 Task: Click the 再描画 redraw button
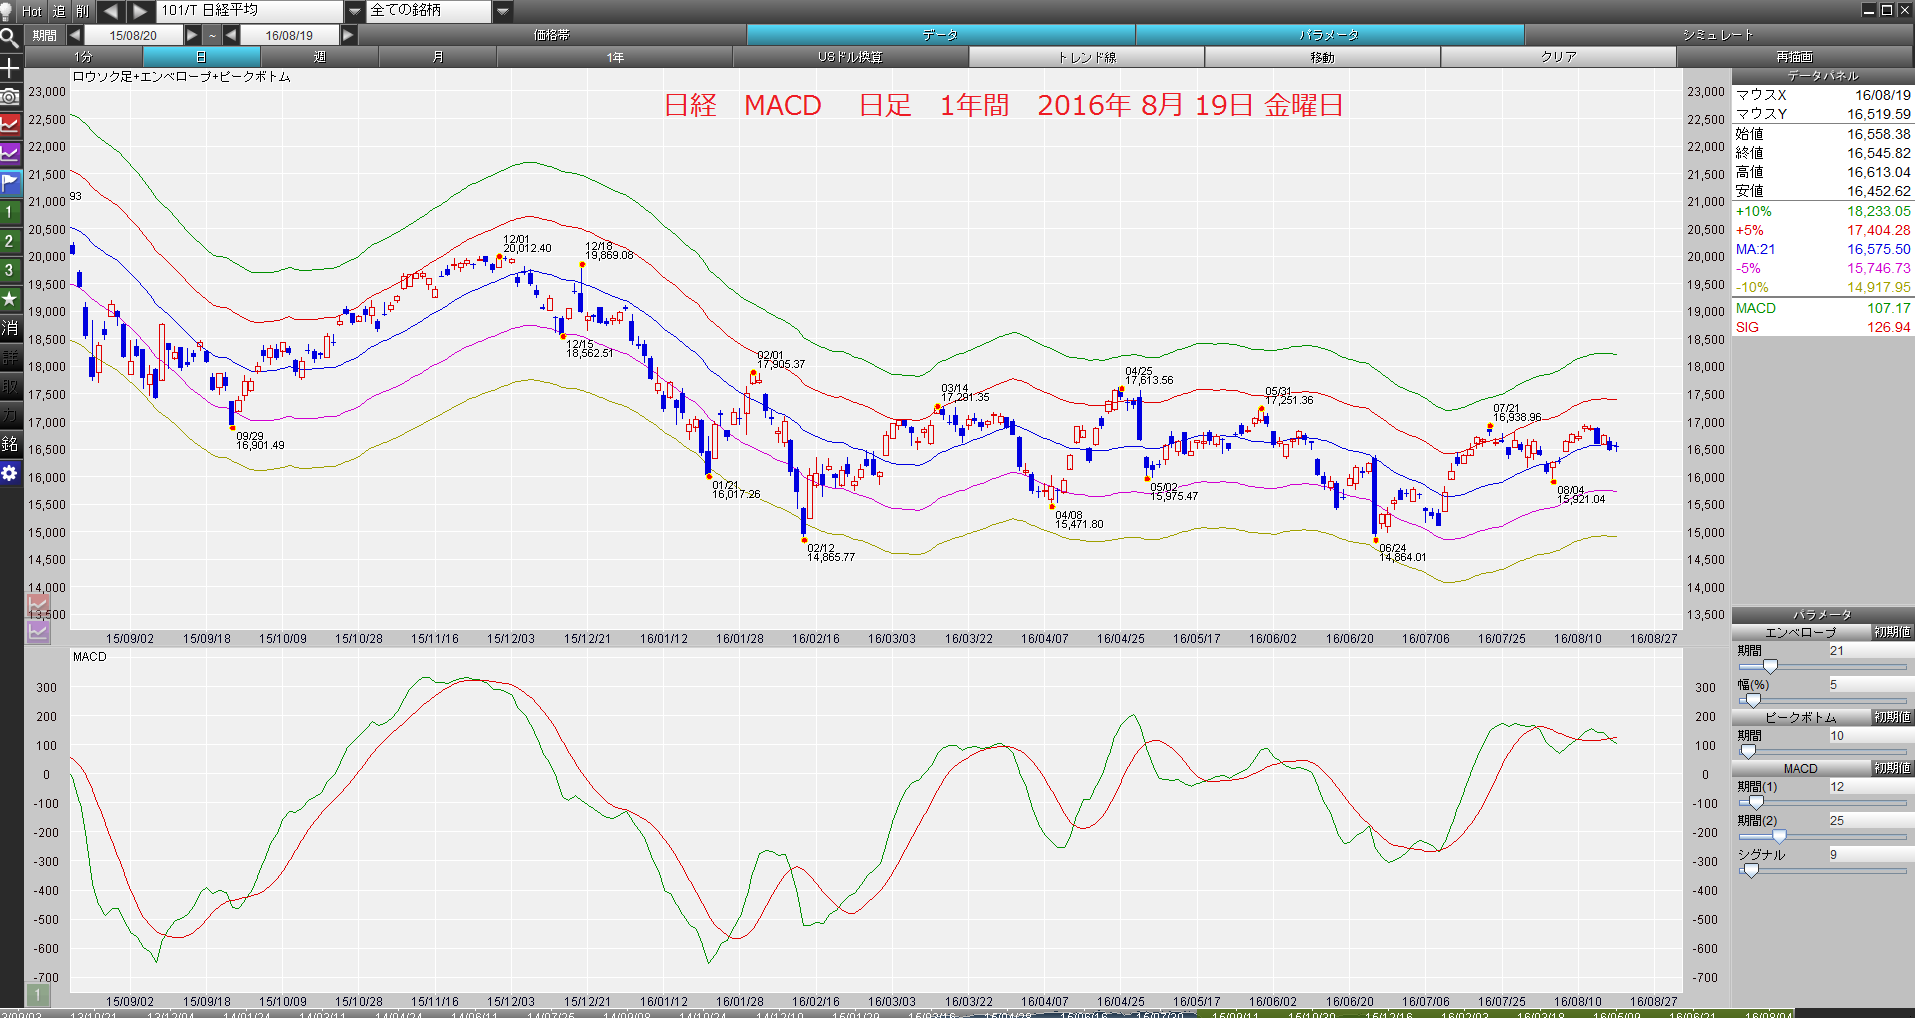[1795, 57]
